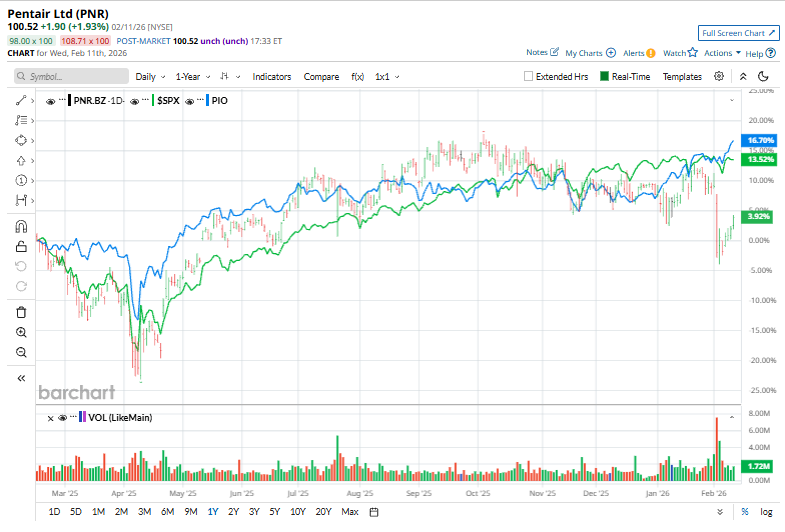
Task: Open the Indicators menu
Action: tap(272, 77)
